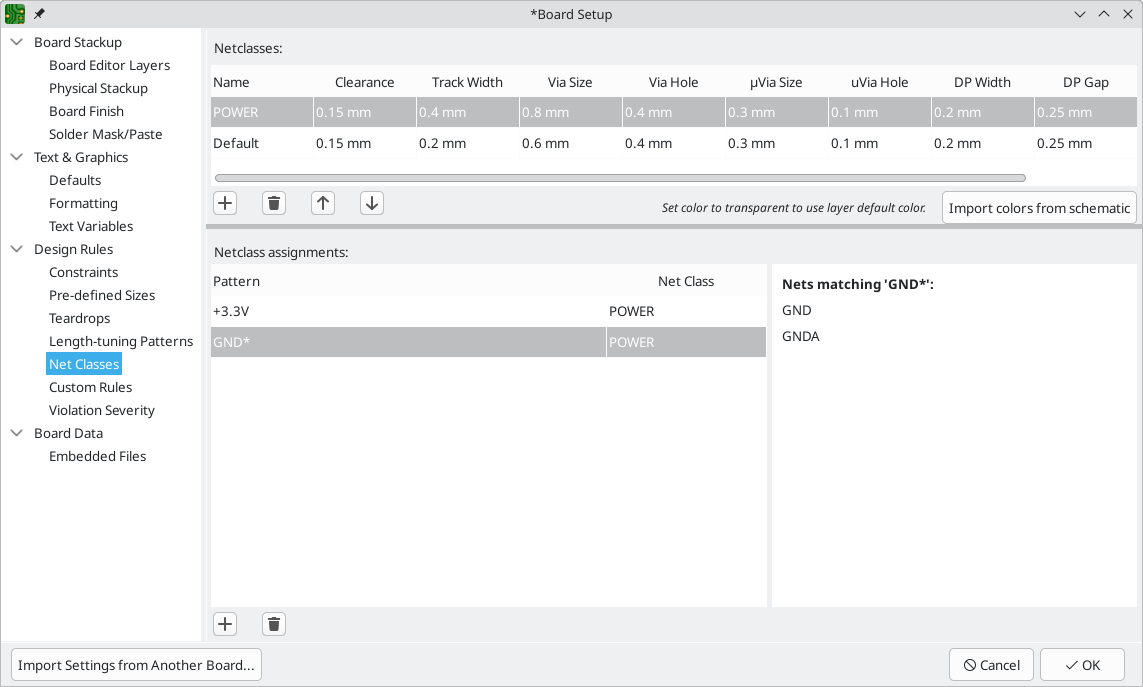This screenshot has height=687, width=1143.
Task: Move the selected netclass up
Action: coord(322,202)
